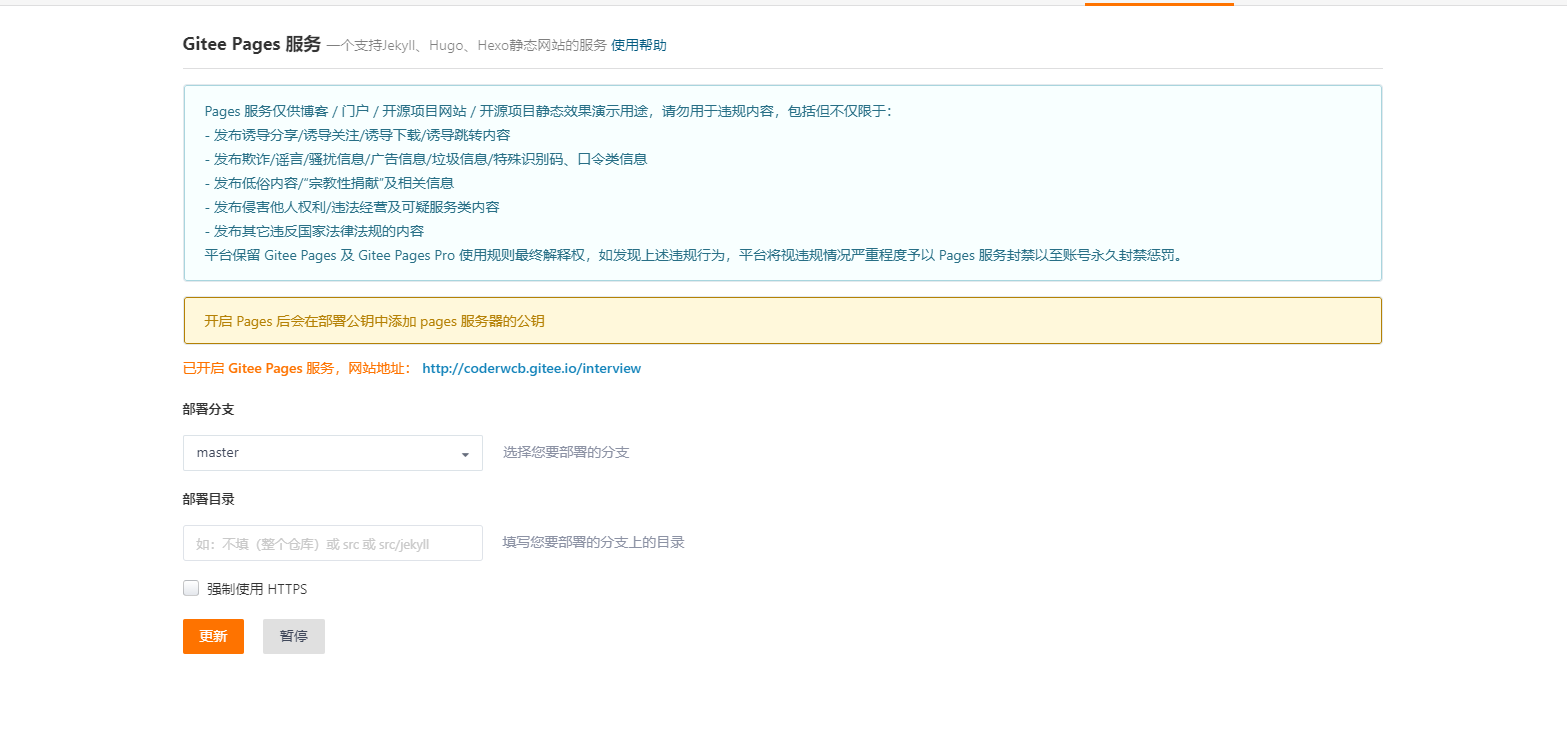Click the 部署目录 label
This screenshot has height=737, width=1567.
pyautogui.click(x=209, y=499)
